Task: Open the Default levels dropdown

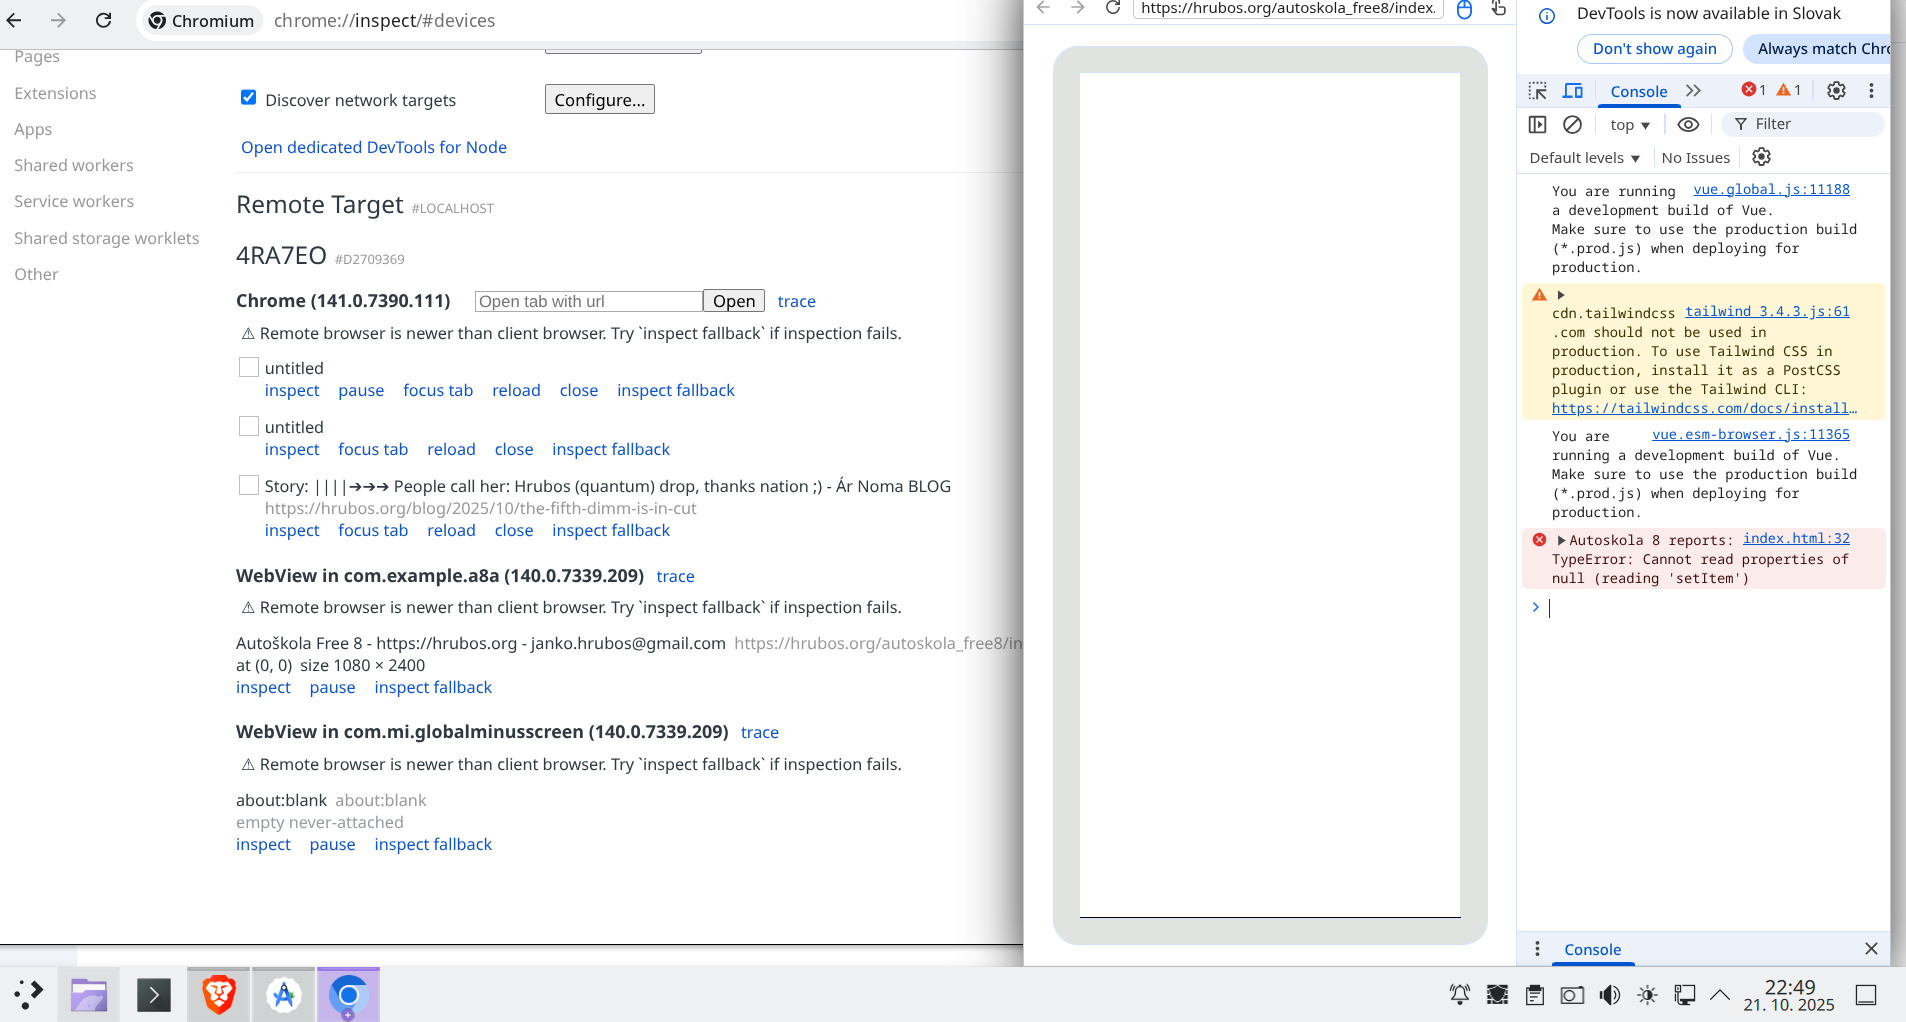Action: pos(1584,158)
